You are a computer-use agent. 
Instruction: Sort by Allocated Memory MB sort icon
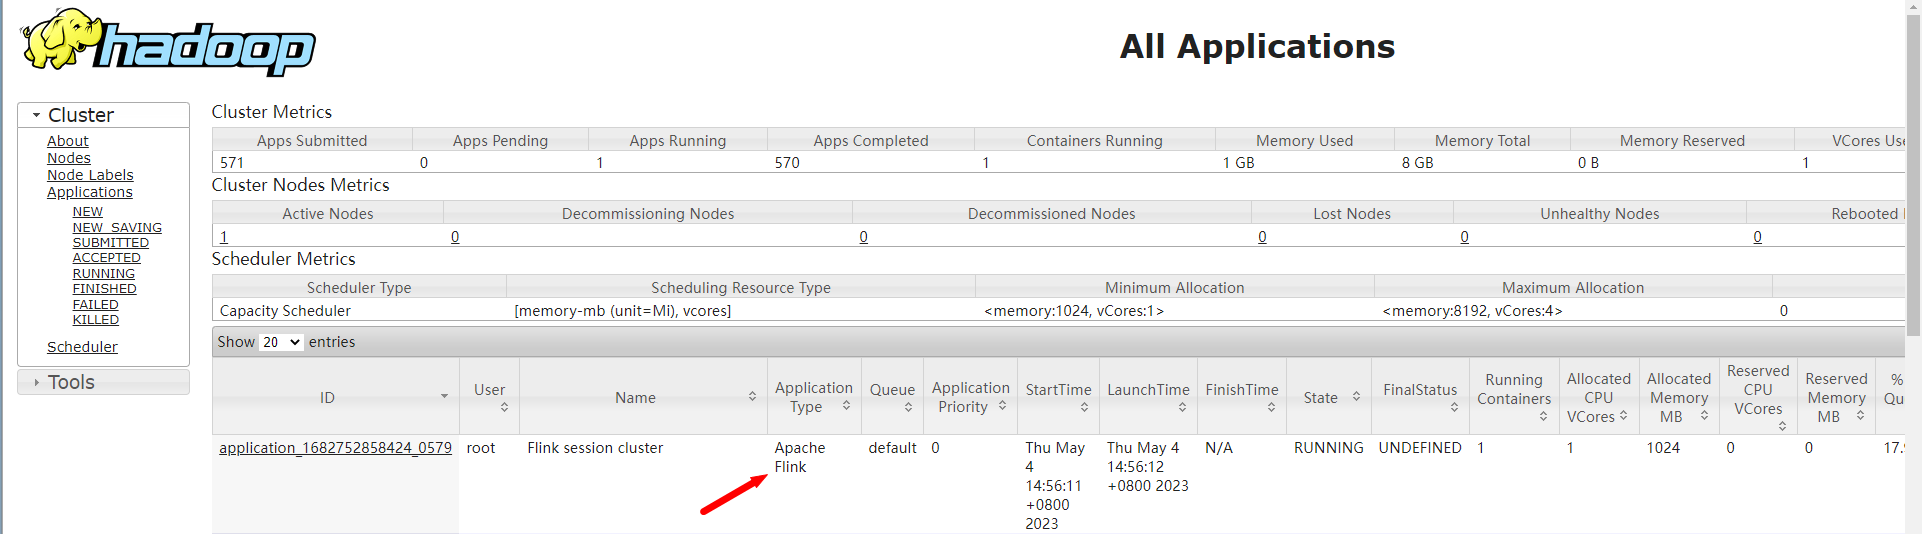coord(1704,415)
